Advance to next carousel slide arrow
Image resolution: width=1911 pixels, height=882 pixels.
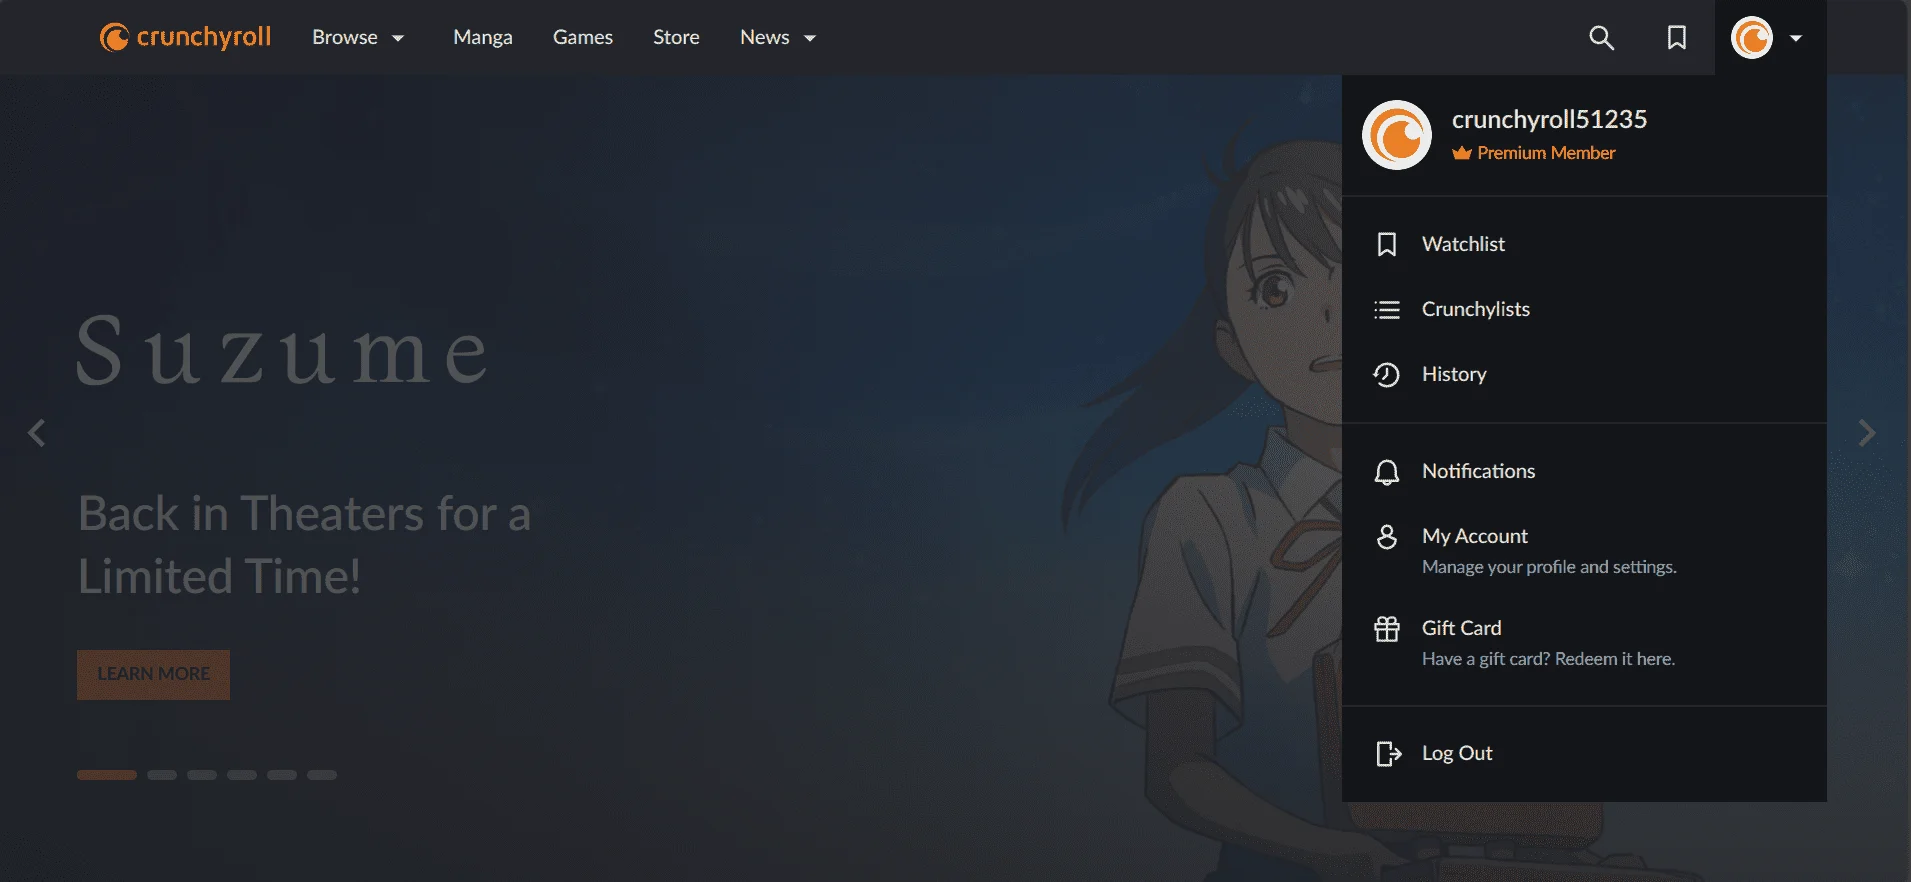(x=1866, y=433)
